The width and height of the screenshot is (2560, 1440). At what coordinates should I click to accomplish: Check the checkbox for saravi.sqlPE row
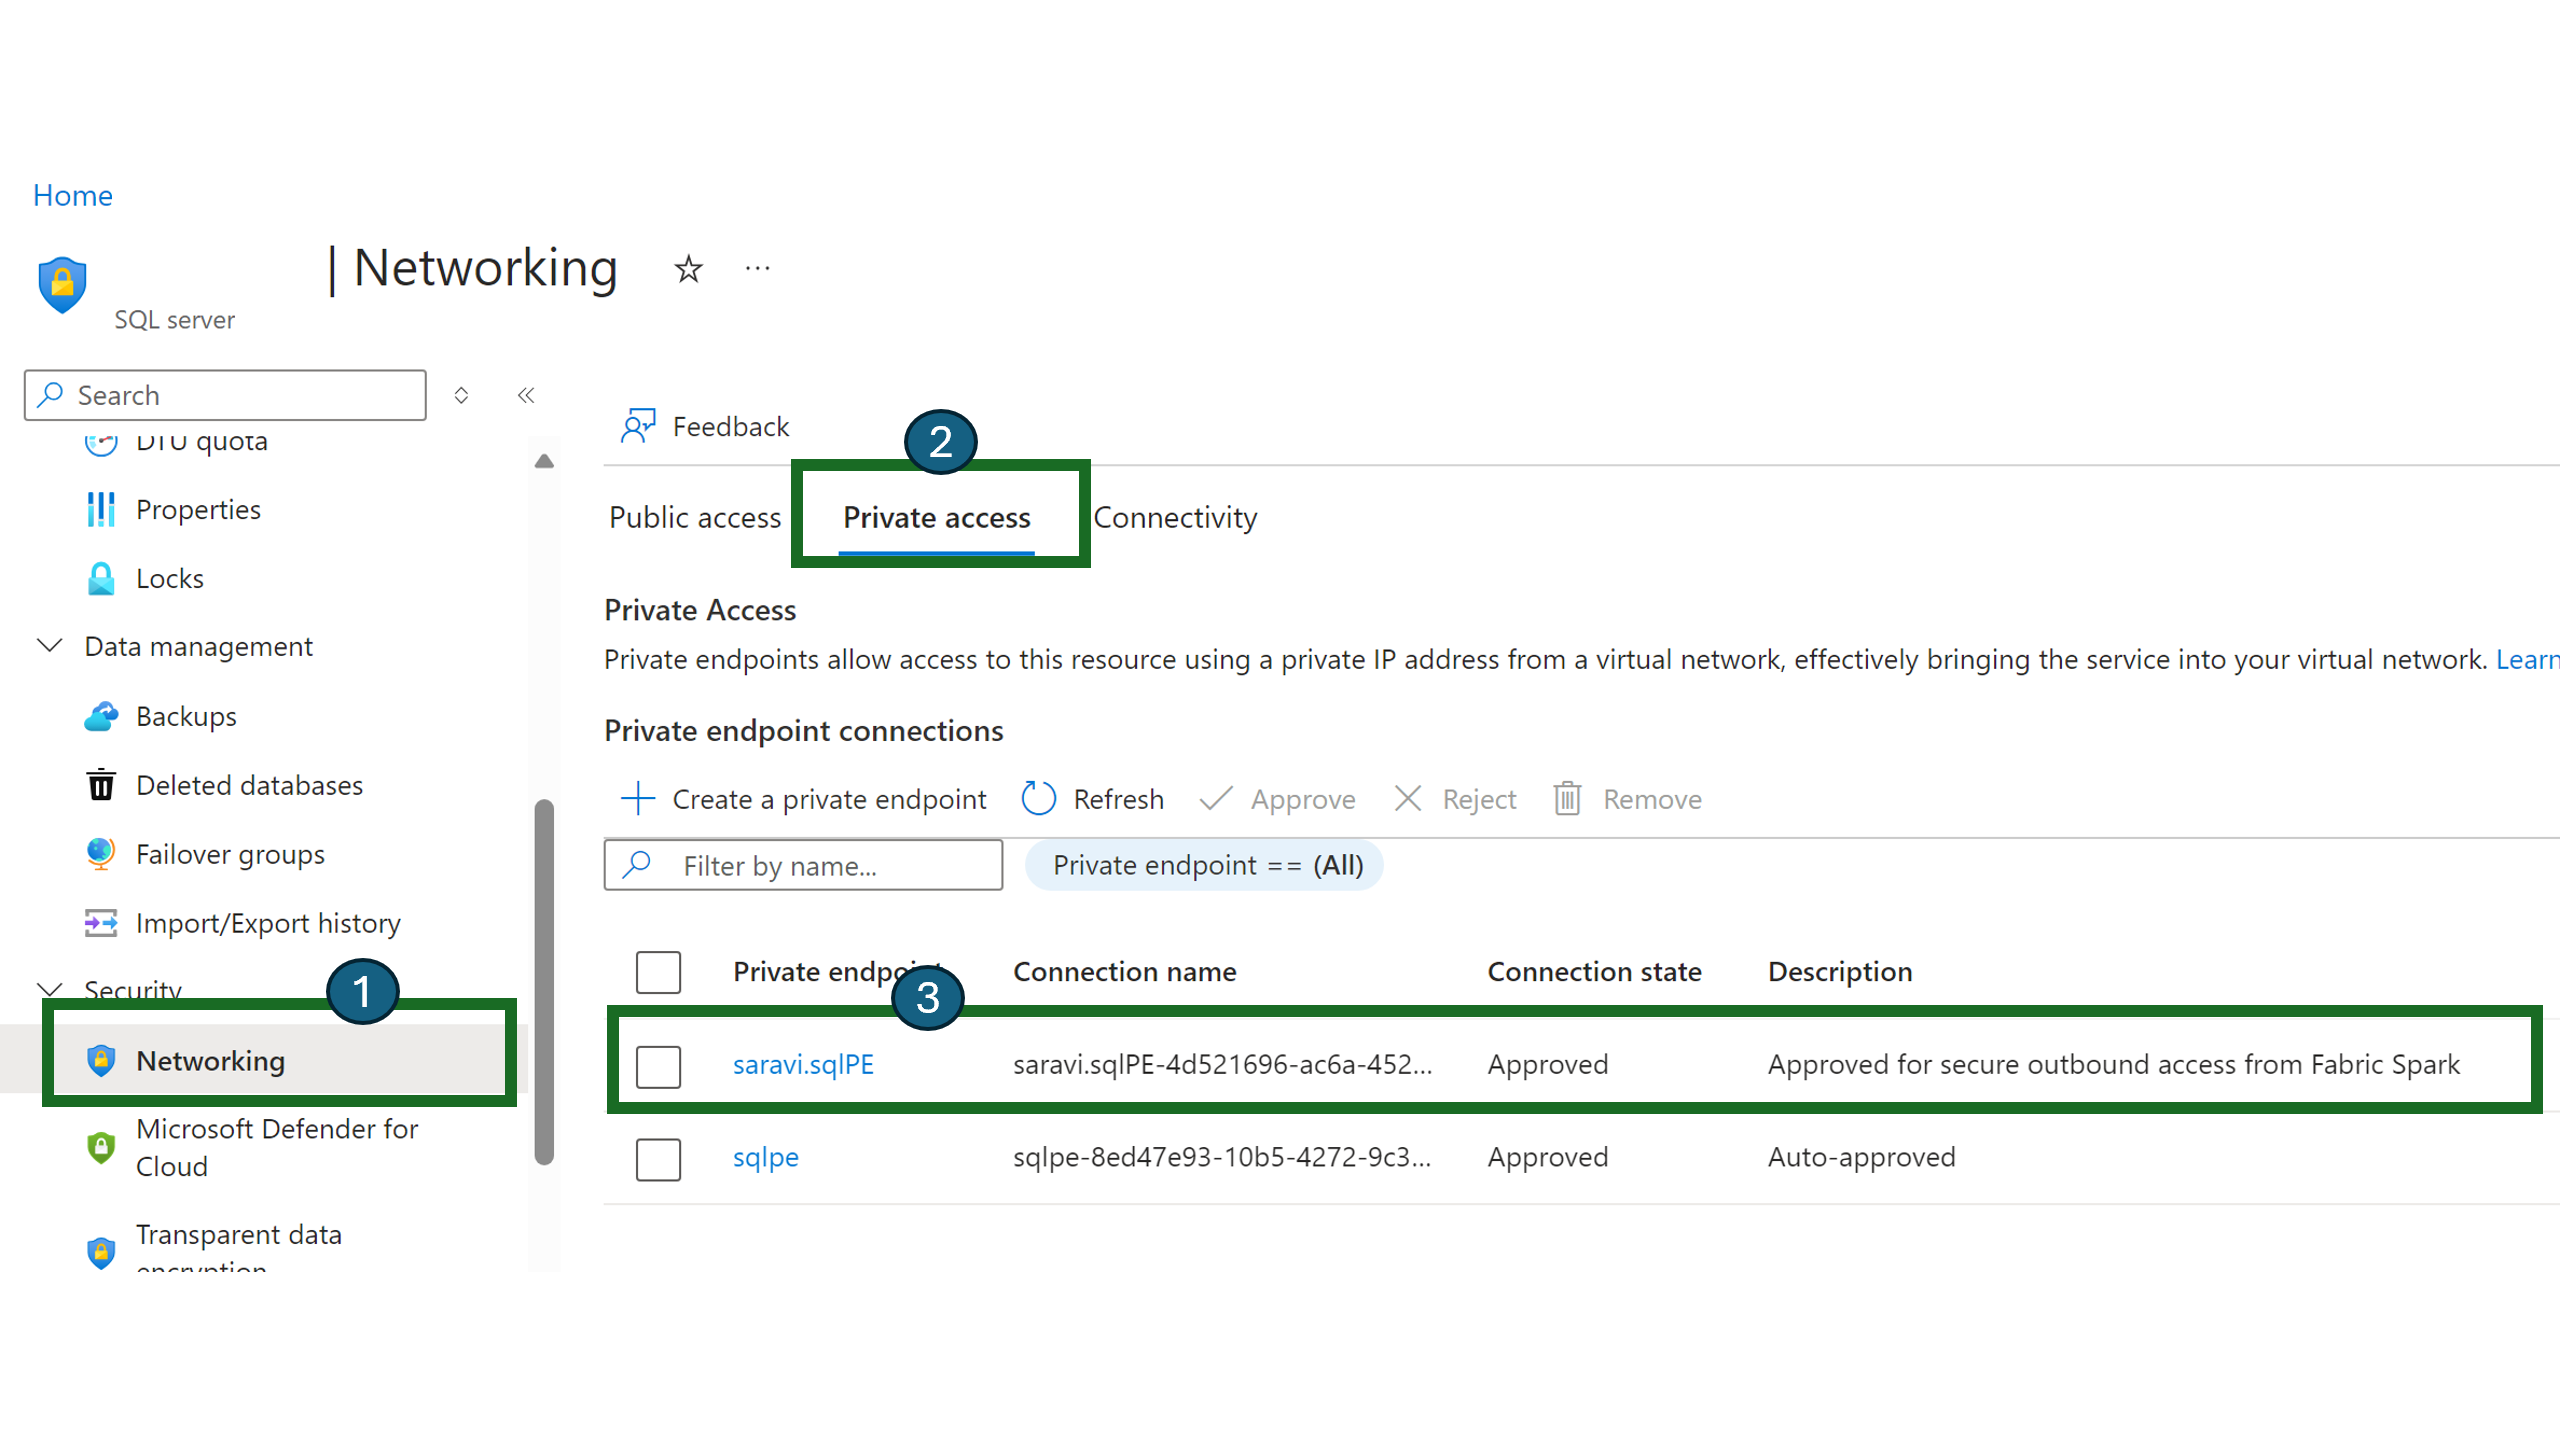[659, 1062]
